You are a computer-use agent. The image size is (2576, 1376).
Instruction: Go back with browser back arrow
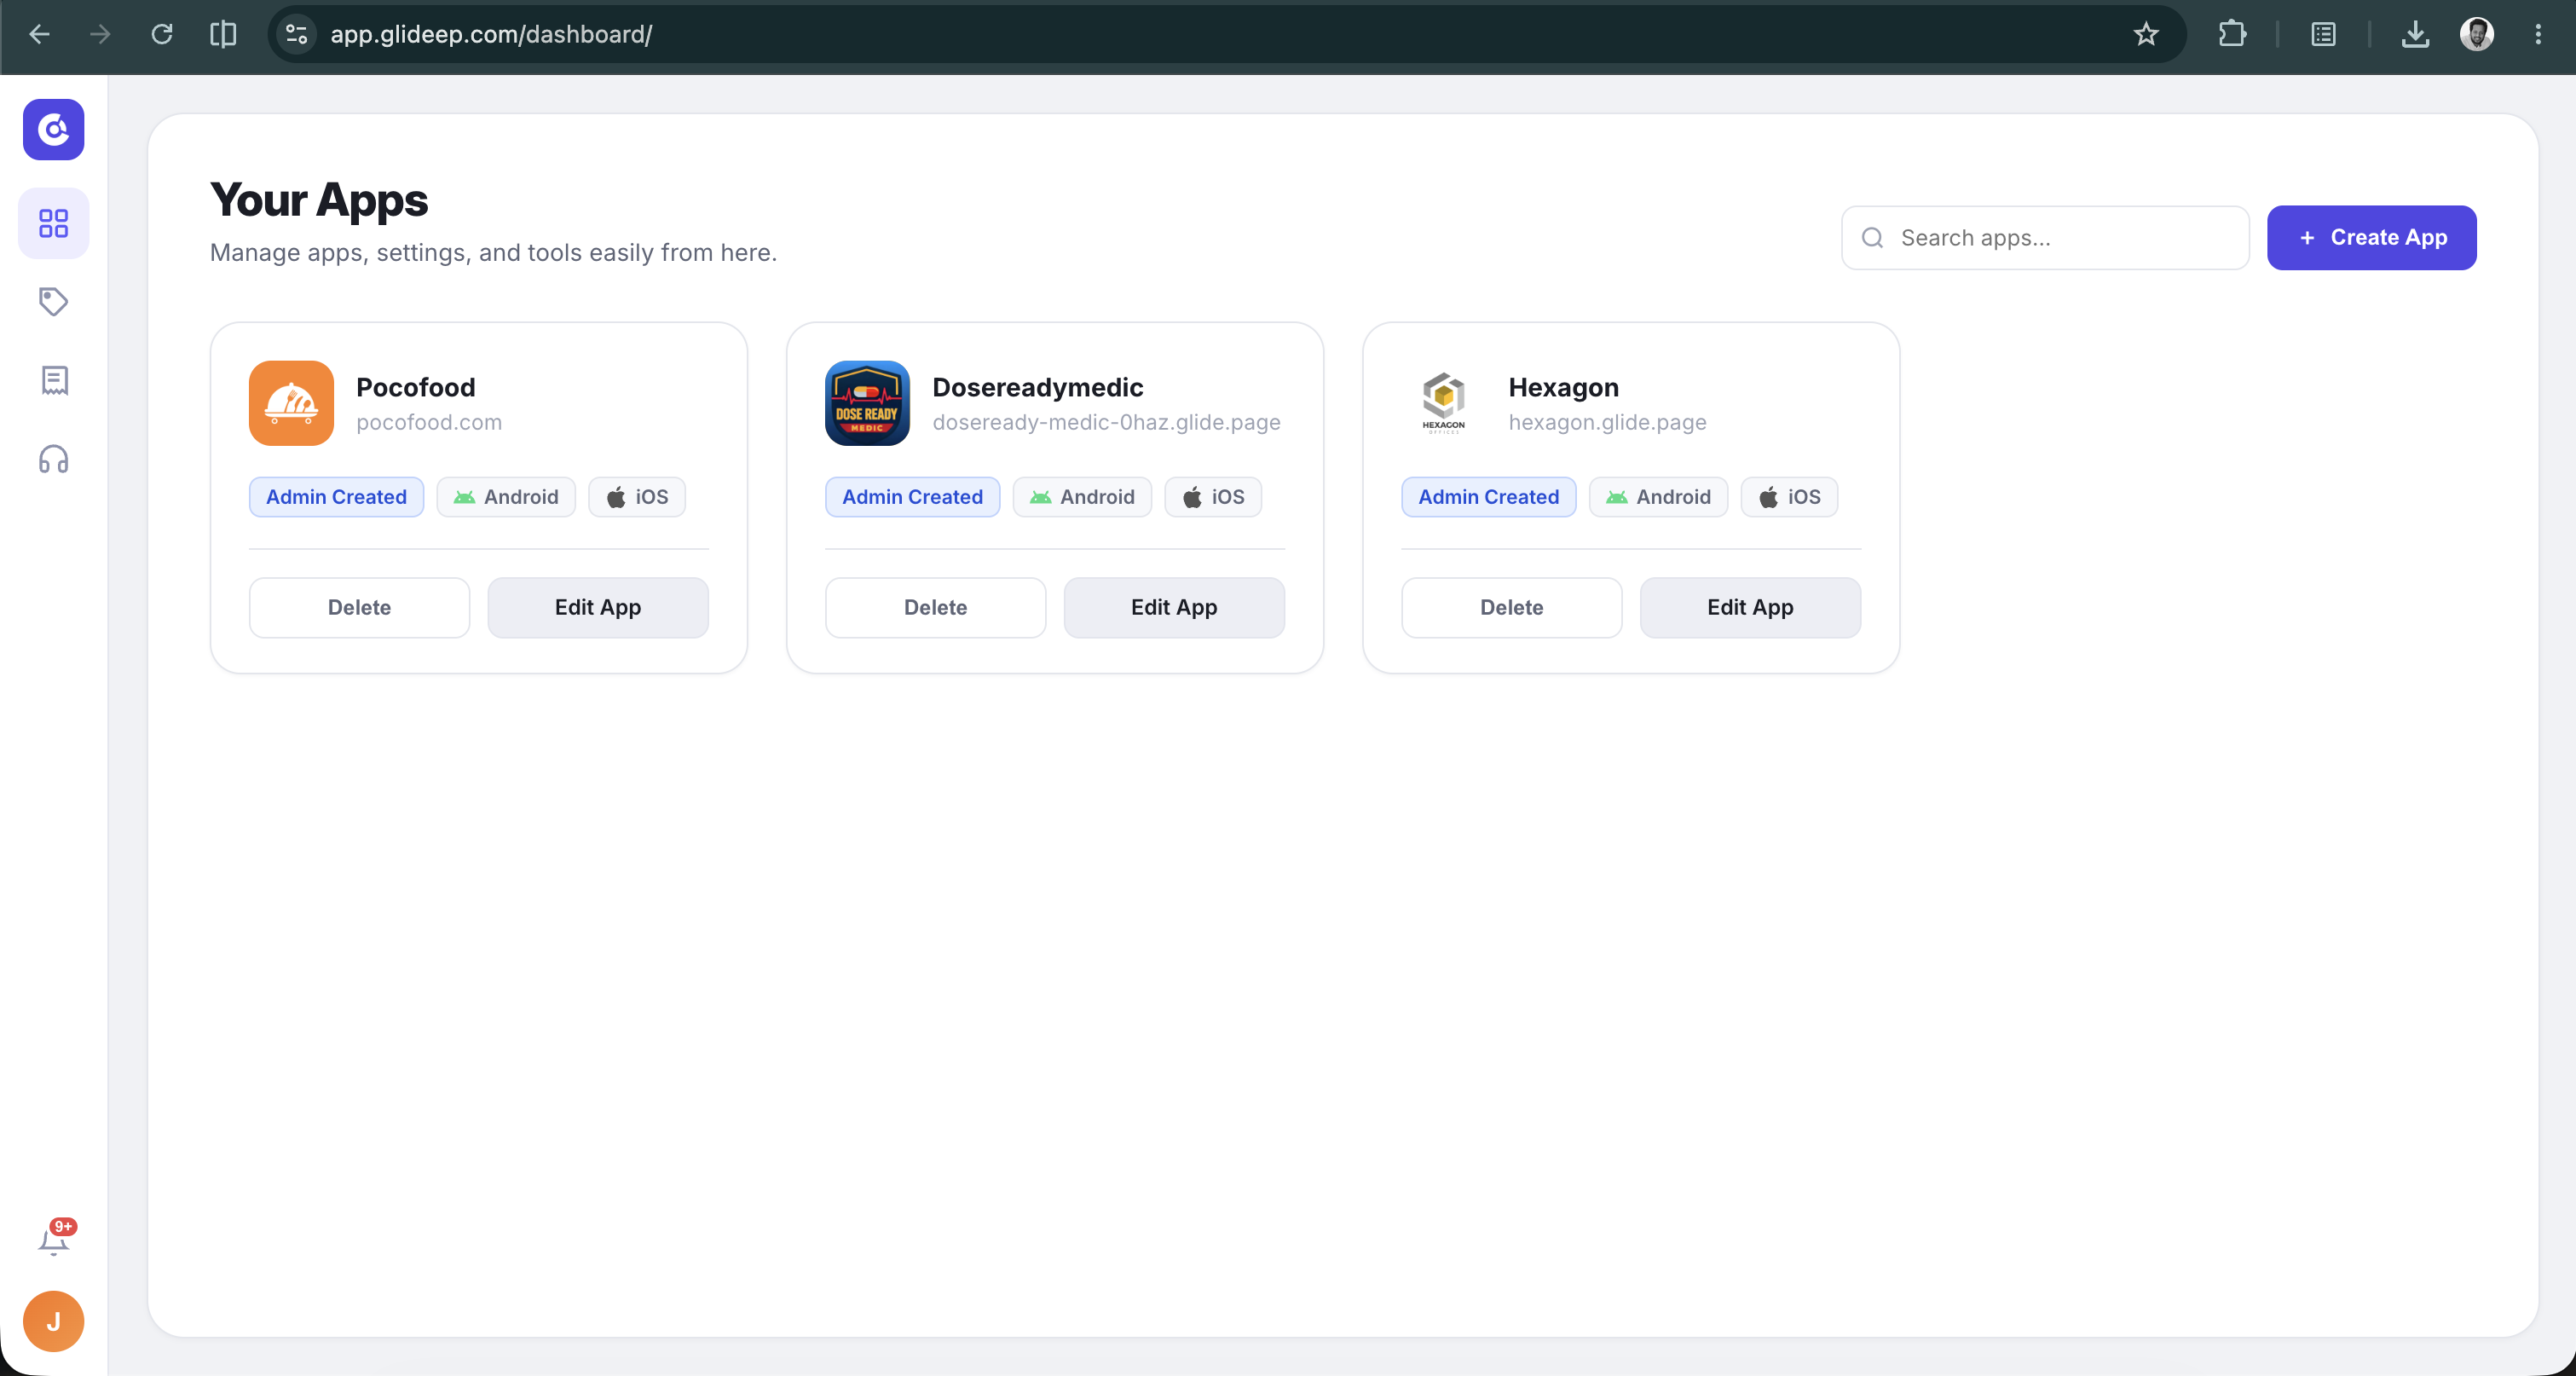click(x=40, y=34)
